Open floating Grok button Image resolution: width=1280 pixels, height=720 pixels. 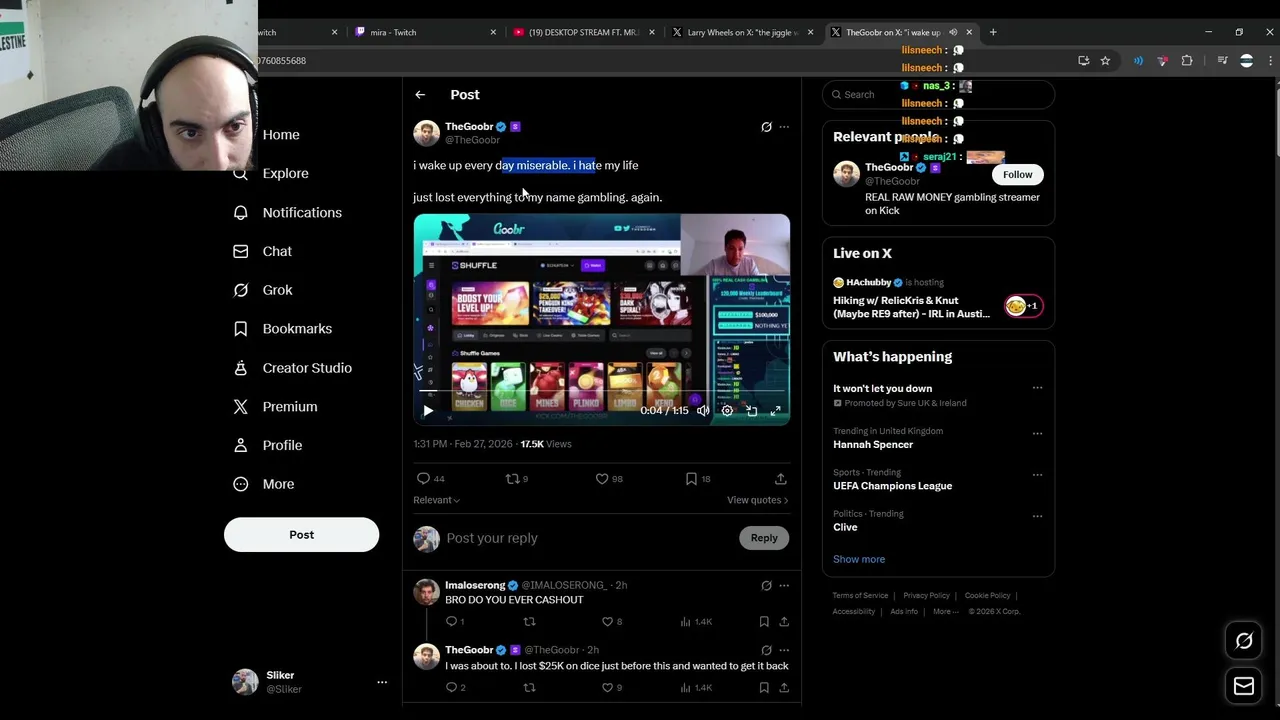pos(1244,641)
